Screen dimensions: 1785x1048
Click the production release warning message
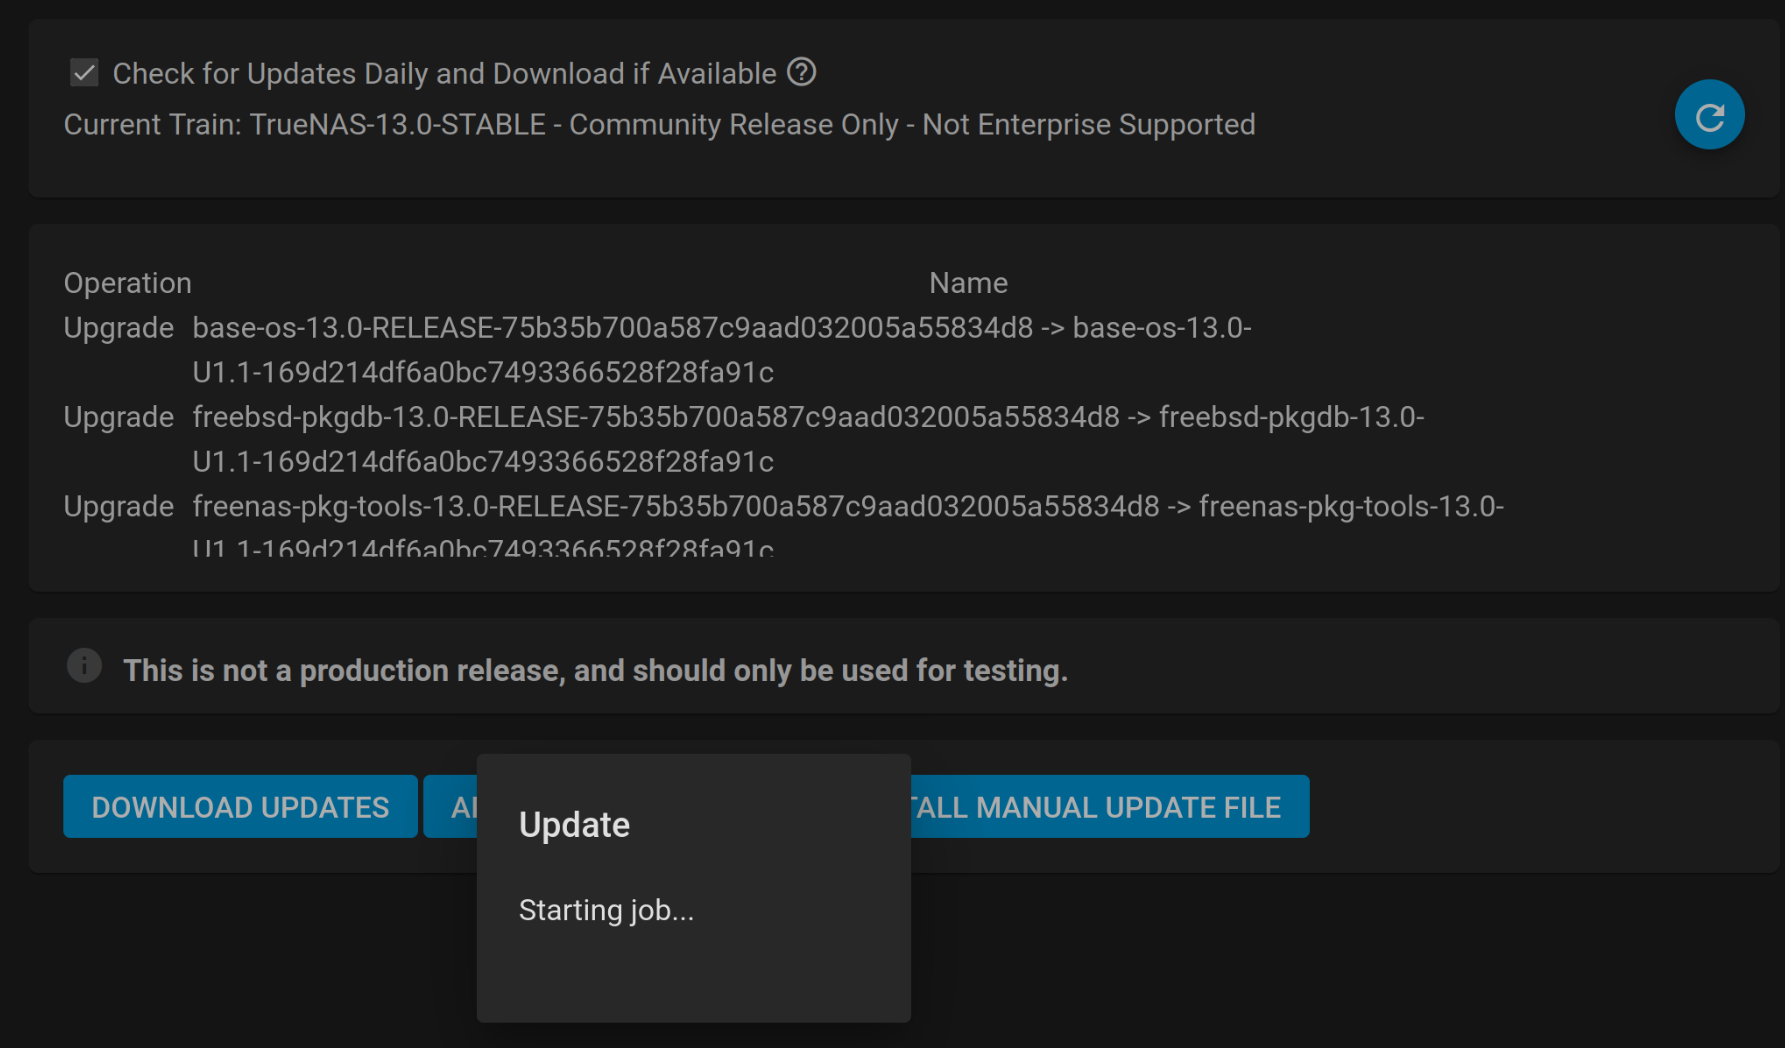tap(596, 670)
